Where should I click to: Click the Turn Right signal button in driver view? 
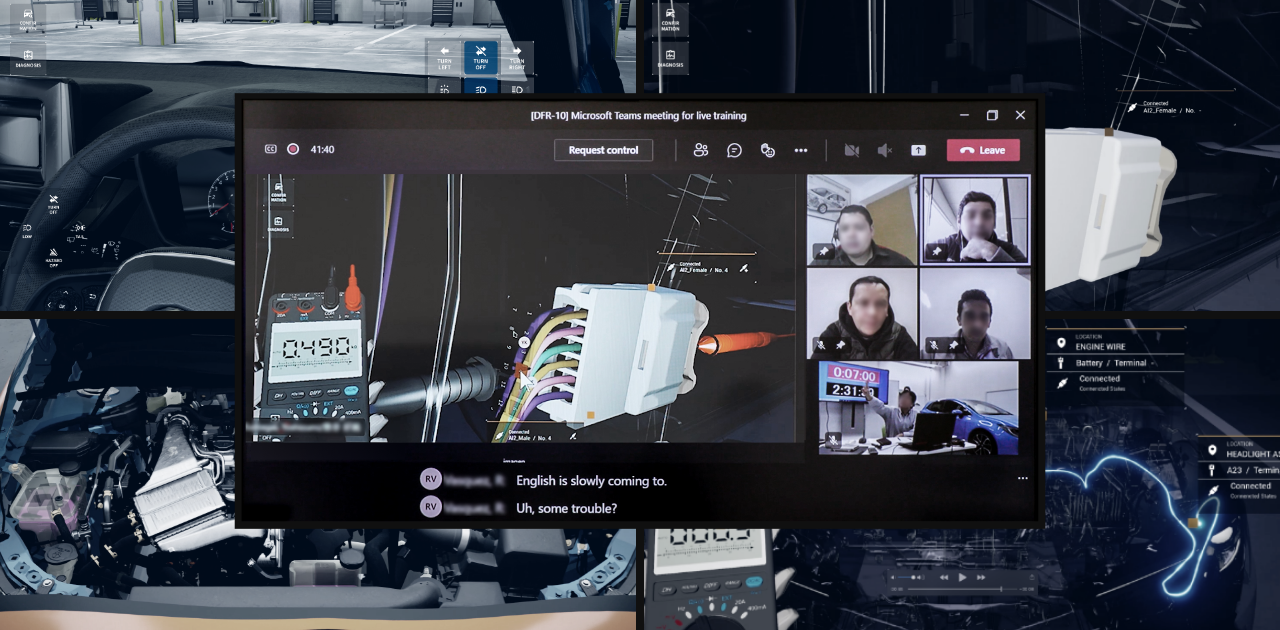517,56
